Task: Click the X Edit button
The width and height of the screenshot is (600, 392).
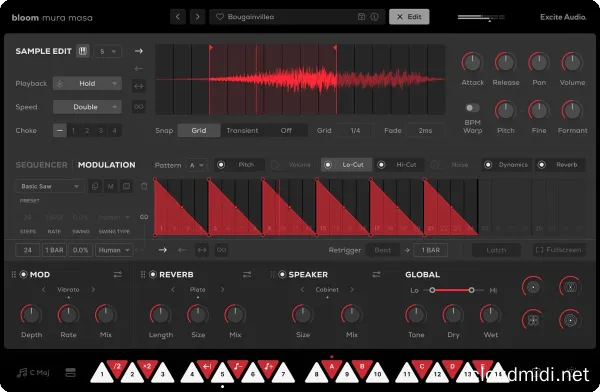Action: [409, 17]
